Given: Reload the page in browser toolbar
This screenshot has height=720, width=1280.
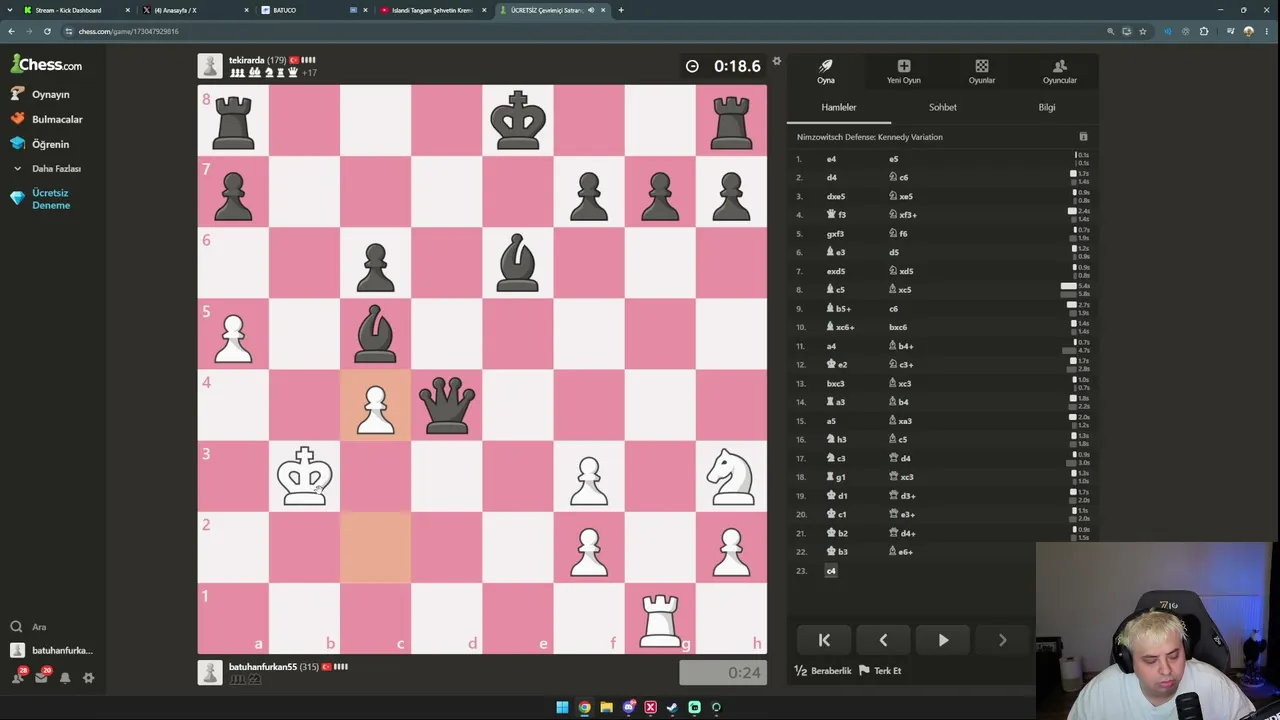Looking at the screenshot, I should (47, 31).
